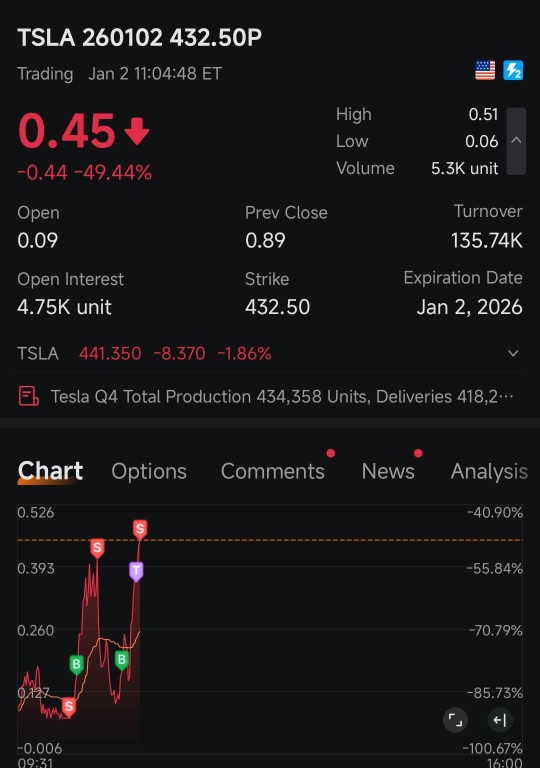Viewport: 540px width, 768px height.
Task: Tap the left green B buy marker
Action: [x=76, y=665]
